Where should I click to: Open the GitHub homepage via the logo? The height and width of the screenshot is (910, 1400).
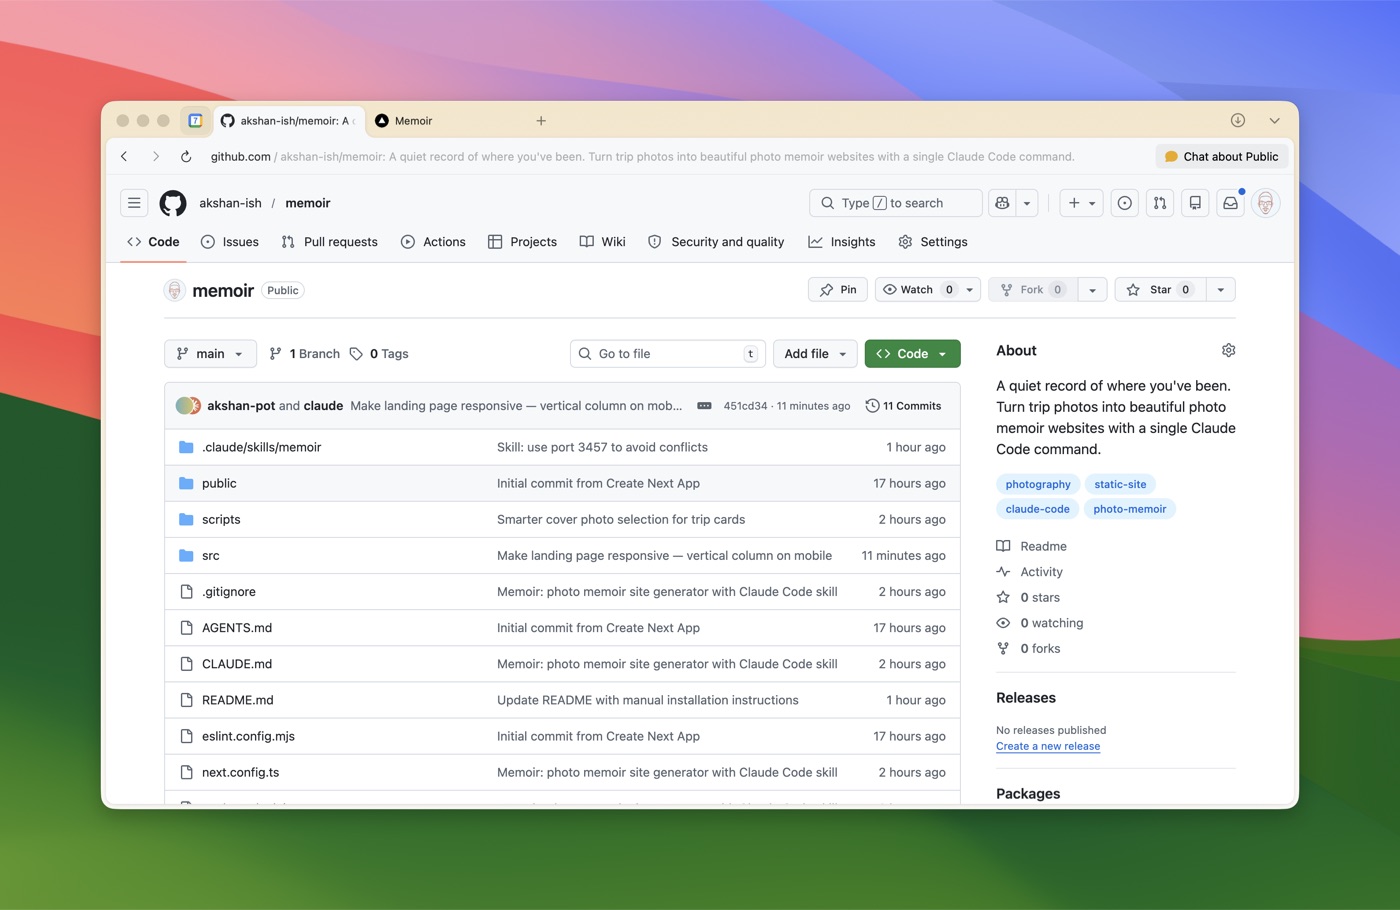[x=172, y=203]
